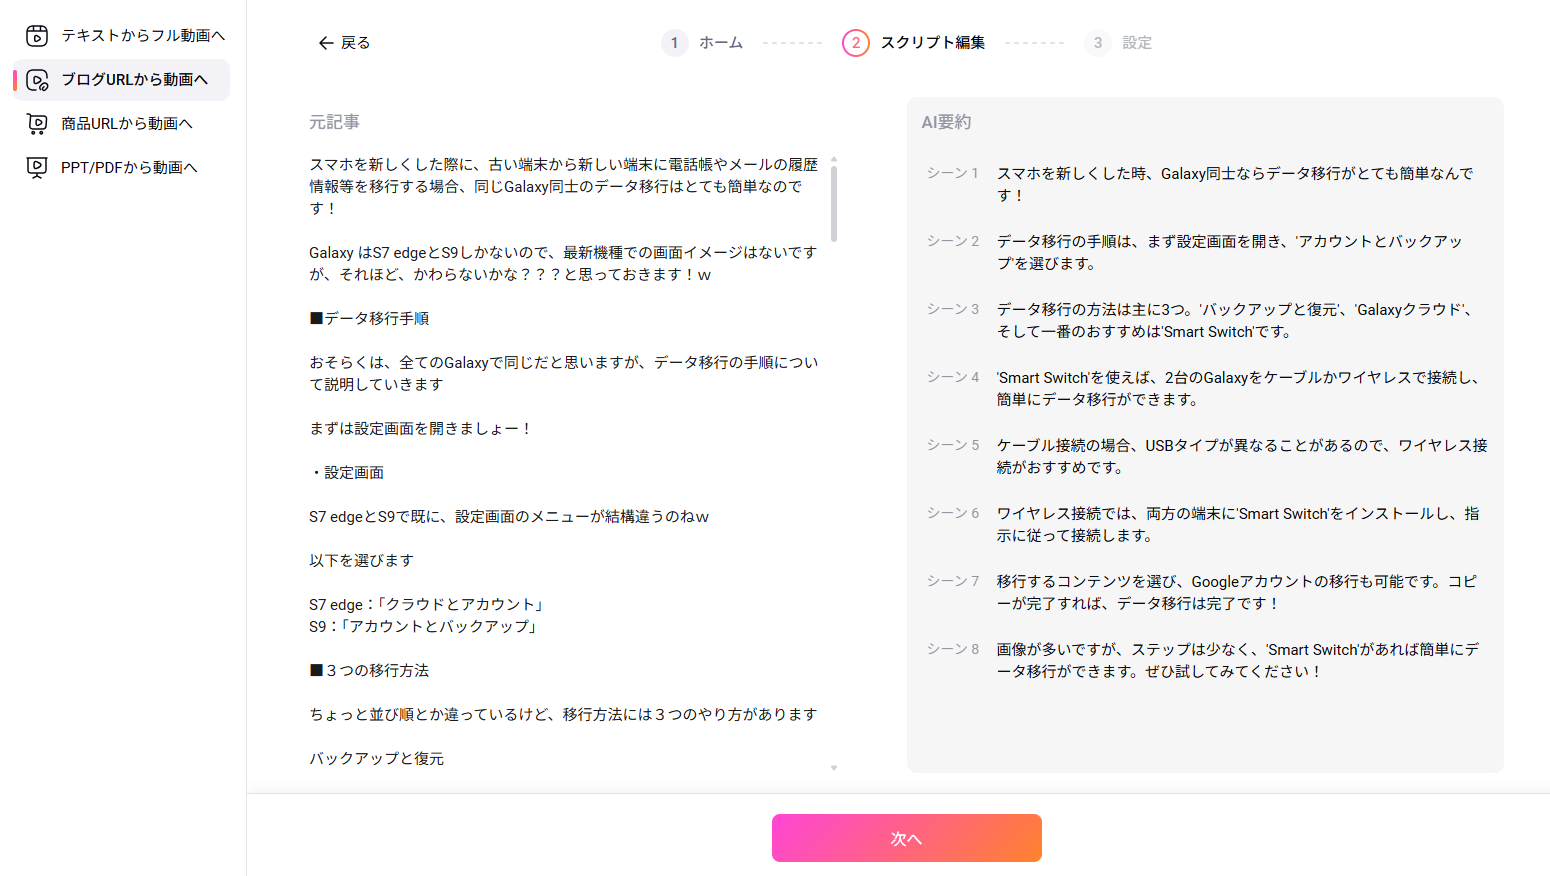Click scroll down arrow of article panel

click(833, 768)
